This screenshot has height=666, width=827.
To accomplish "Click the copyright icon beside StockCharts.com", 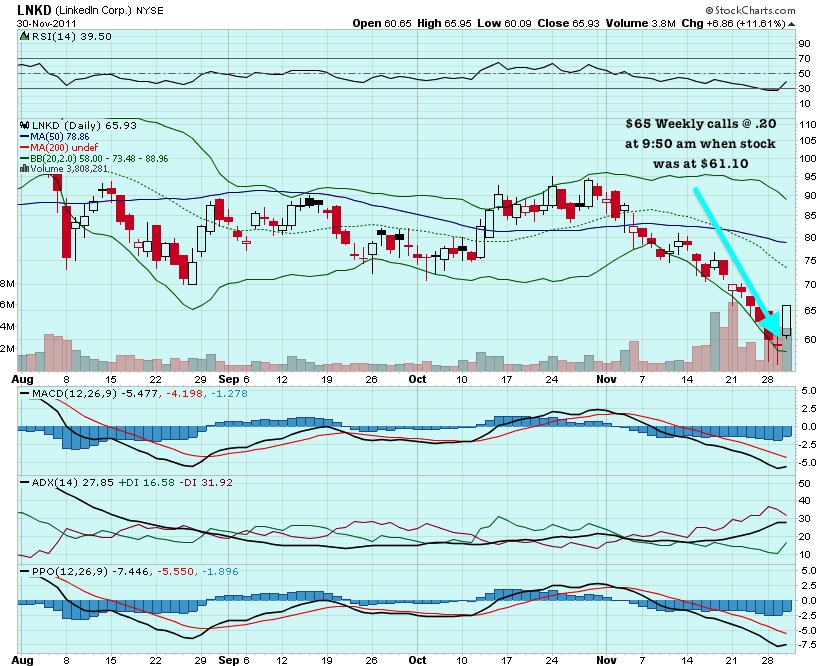I will [709, 10].
